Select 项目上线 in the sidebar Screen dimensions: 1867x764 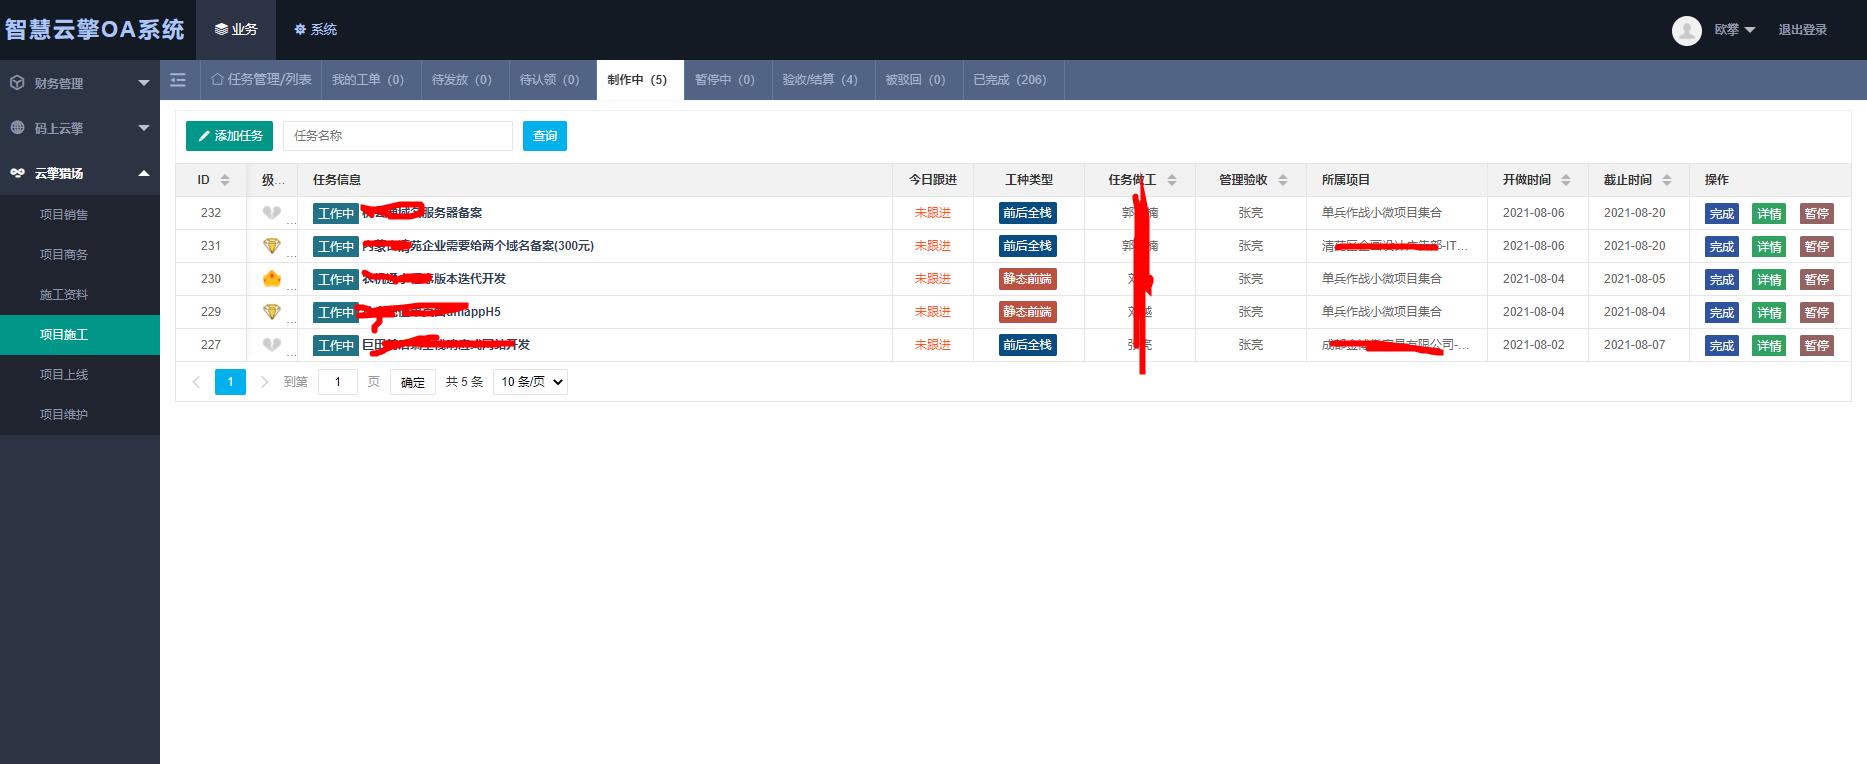64,374
